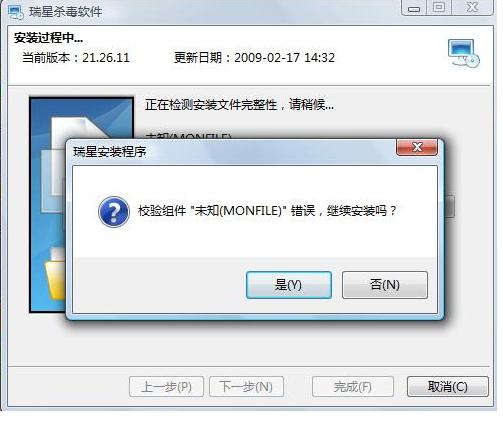Close the 瑞星安装程序 dialog with red X
The width and height of the screenshot is (503, 422).
417,147
